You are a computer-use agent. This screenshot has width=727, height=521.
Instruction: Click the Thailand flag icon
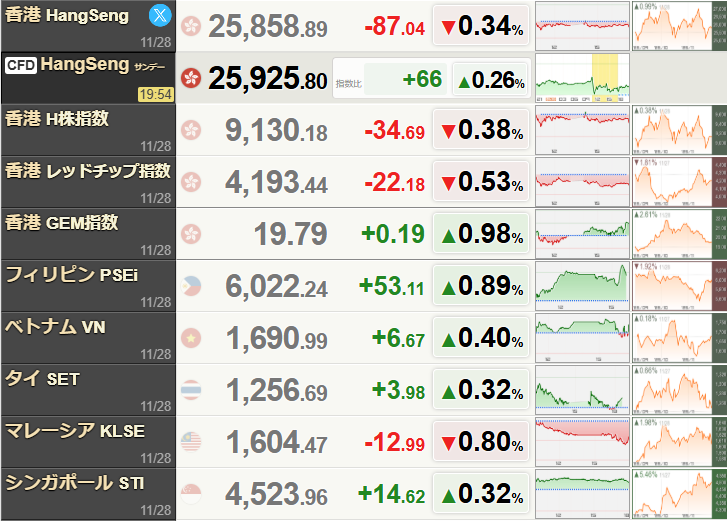click(x=191, y=390)
